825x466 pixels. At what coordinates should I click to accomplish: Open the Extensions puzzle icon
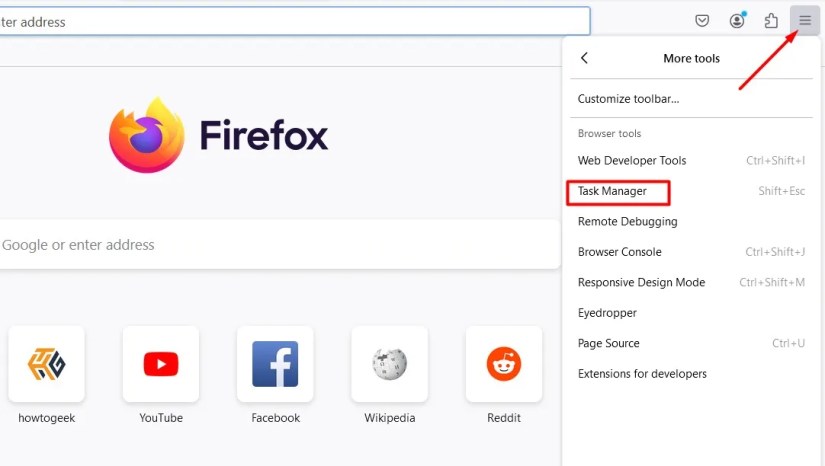[x=771, y=21]
